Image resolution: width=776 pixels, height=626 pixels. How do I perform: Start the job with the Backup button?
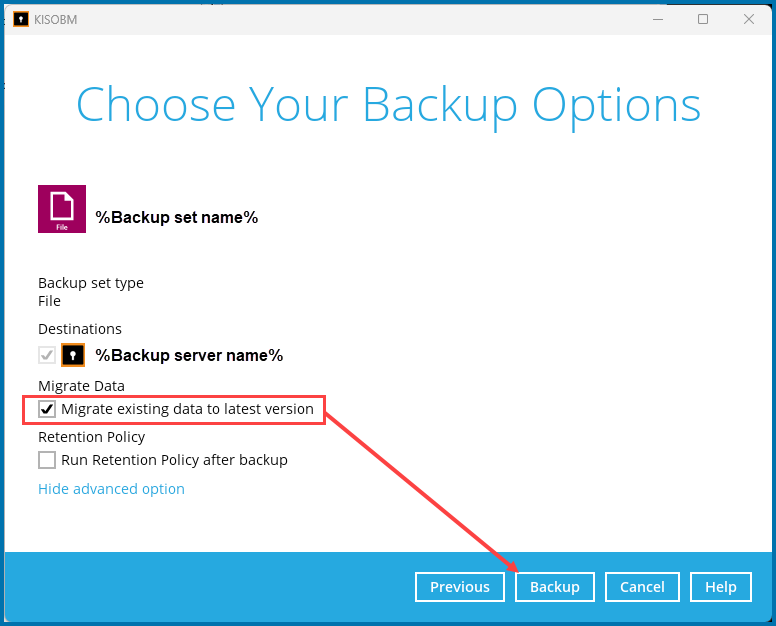pos(555,587)
